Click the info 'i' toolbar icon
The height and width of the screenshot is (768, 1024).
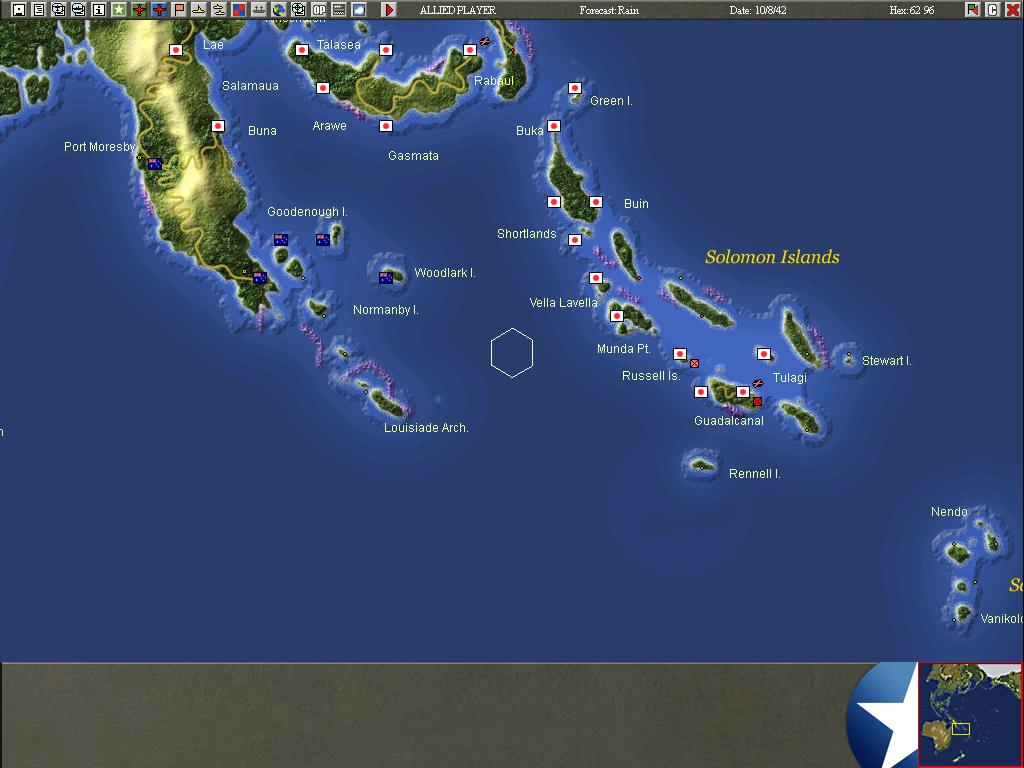click(x=99, y=10)
